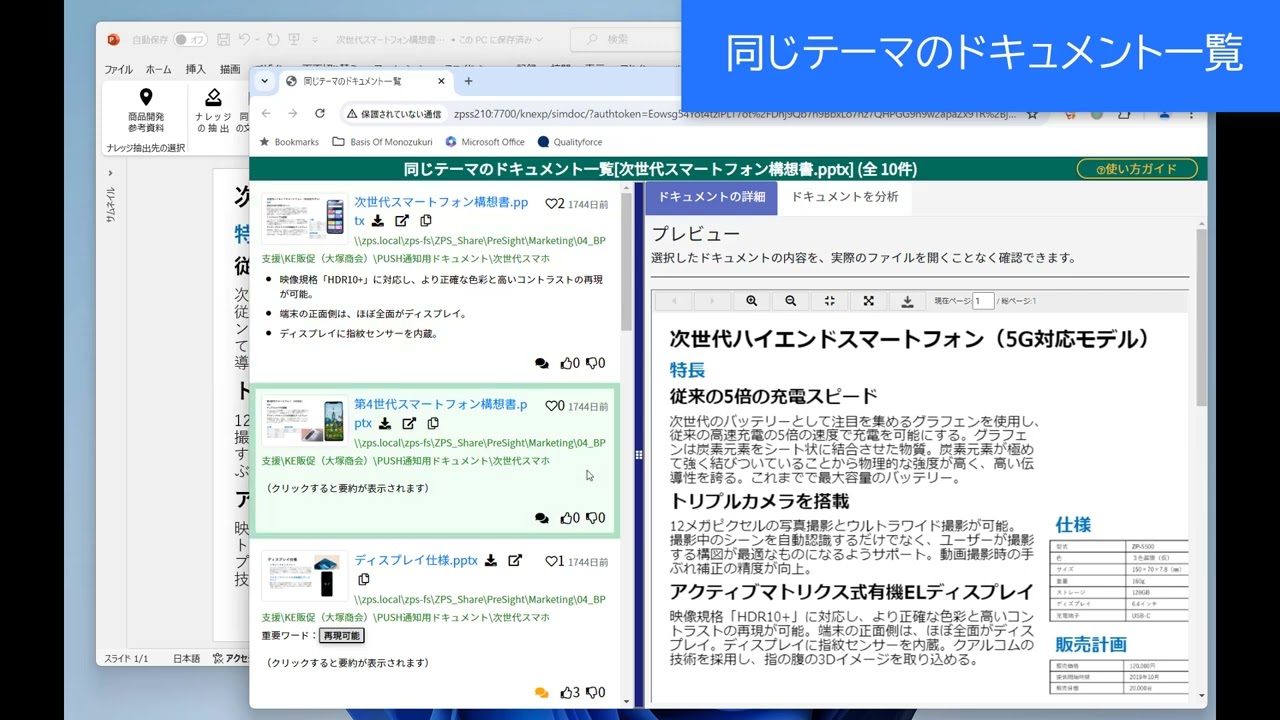This screenshot has width=1280, height=720.
Task: Open the browser tab search chevron
Action: coord(264,81)
